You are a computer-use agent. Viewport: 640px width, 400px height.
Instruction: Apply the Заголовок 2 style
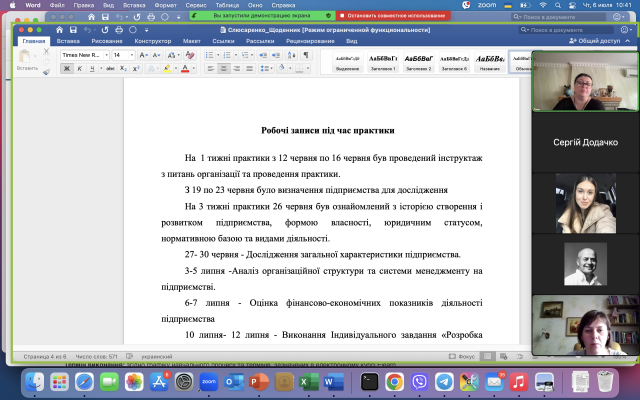tap(418, 62)
